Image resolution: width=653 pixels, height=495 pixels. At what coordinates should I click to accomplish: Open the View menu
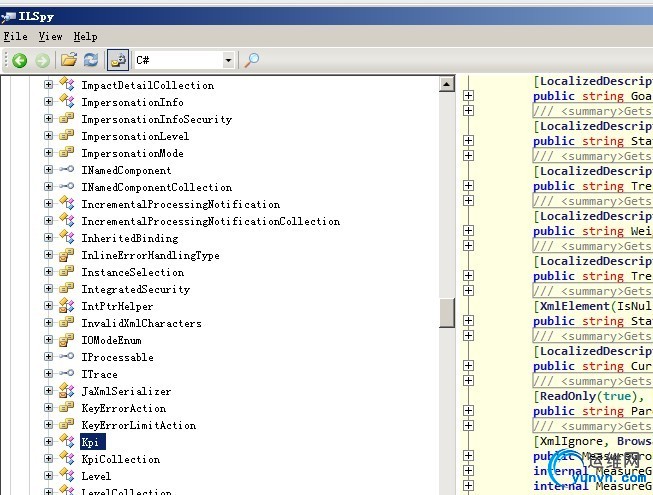coord(50,37)
